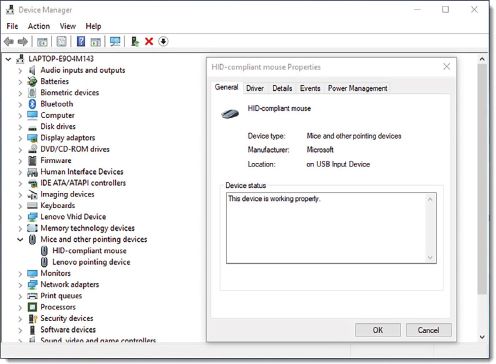Click Scan for hardware changes monitor icon
This screenshot has height=364, width=496.
tap(115, 42)
